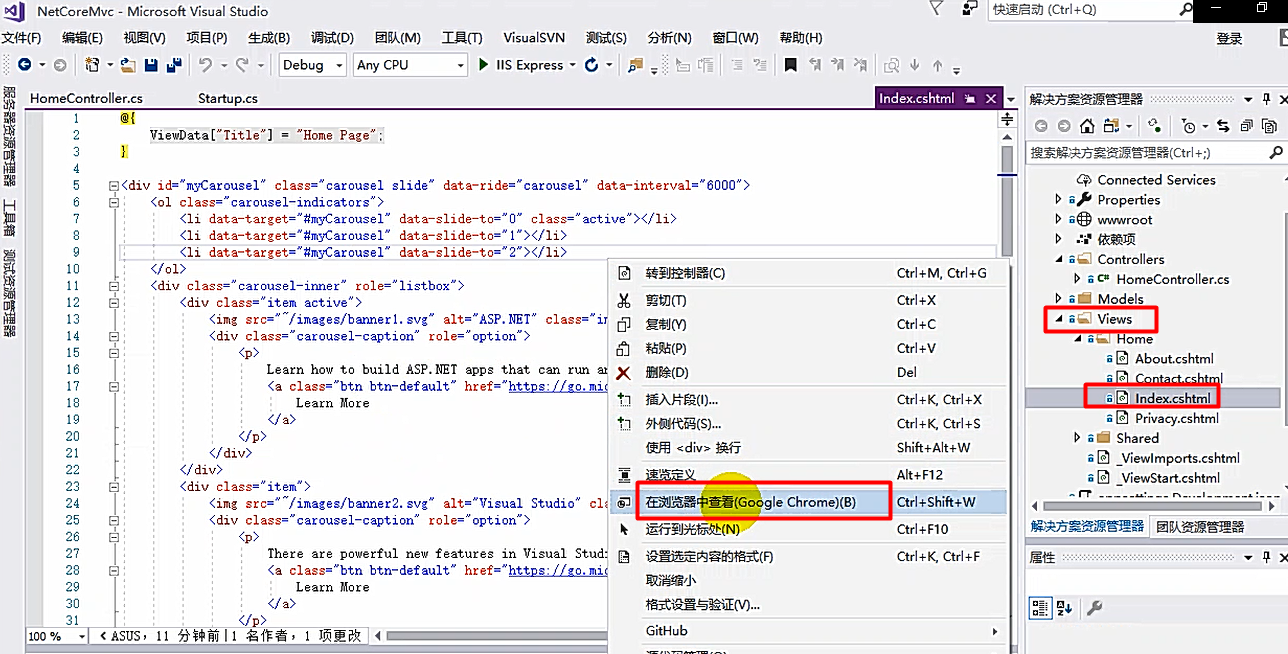Toggle a bookmark with the bookmark icon
The height and width of the screenshot is (654, 1288).
click(x=790, y=65)
